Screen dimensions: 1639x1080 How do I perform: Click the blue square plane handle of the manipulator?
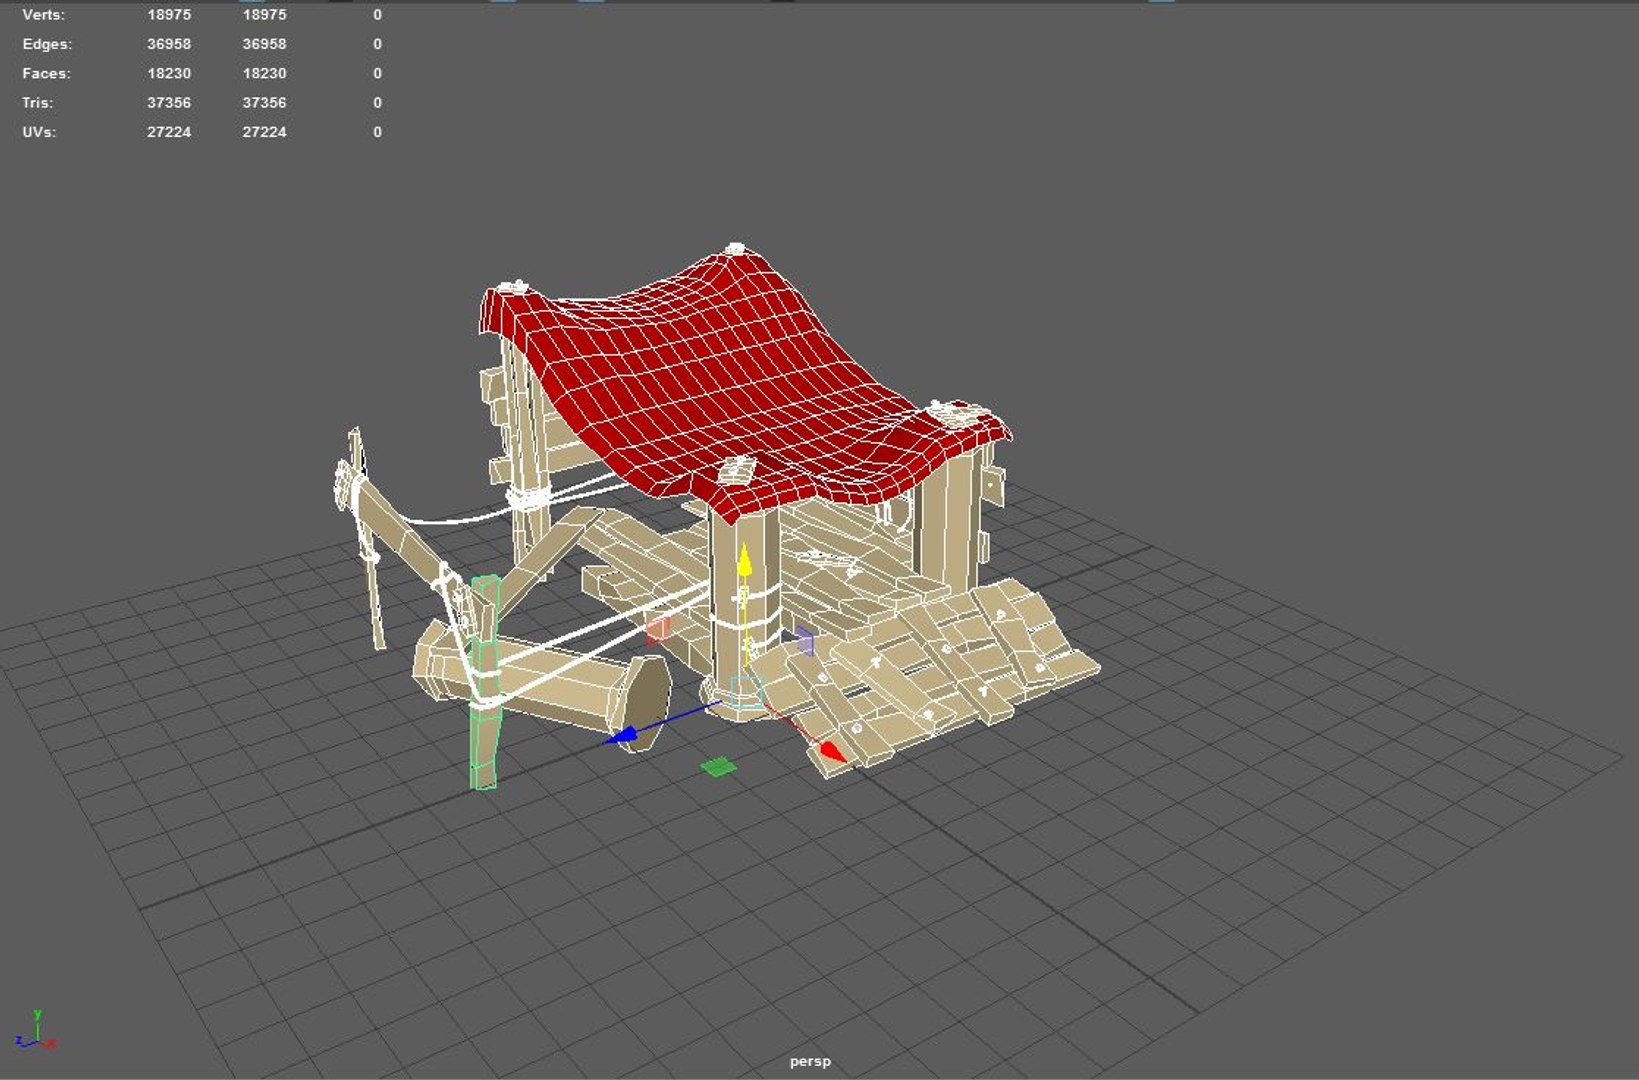coord(805,640)
